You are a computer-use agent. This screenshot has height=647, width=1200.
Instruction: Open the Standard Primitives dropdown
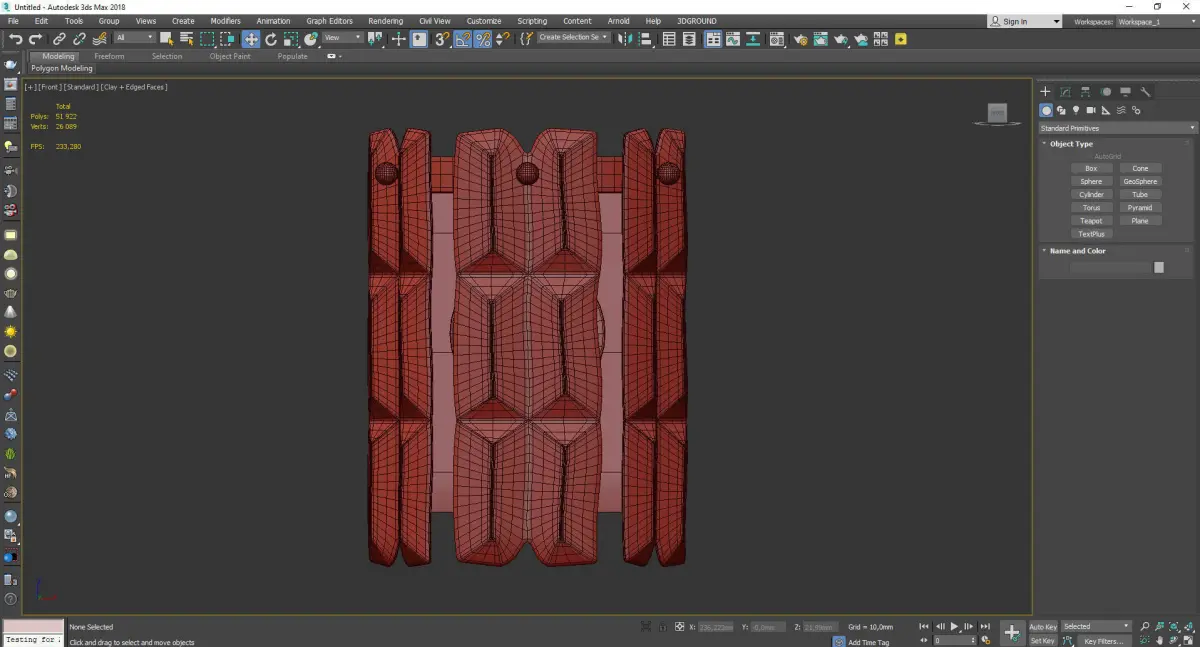click(1117, 128)
